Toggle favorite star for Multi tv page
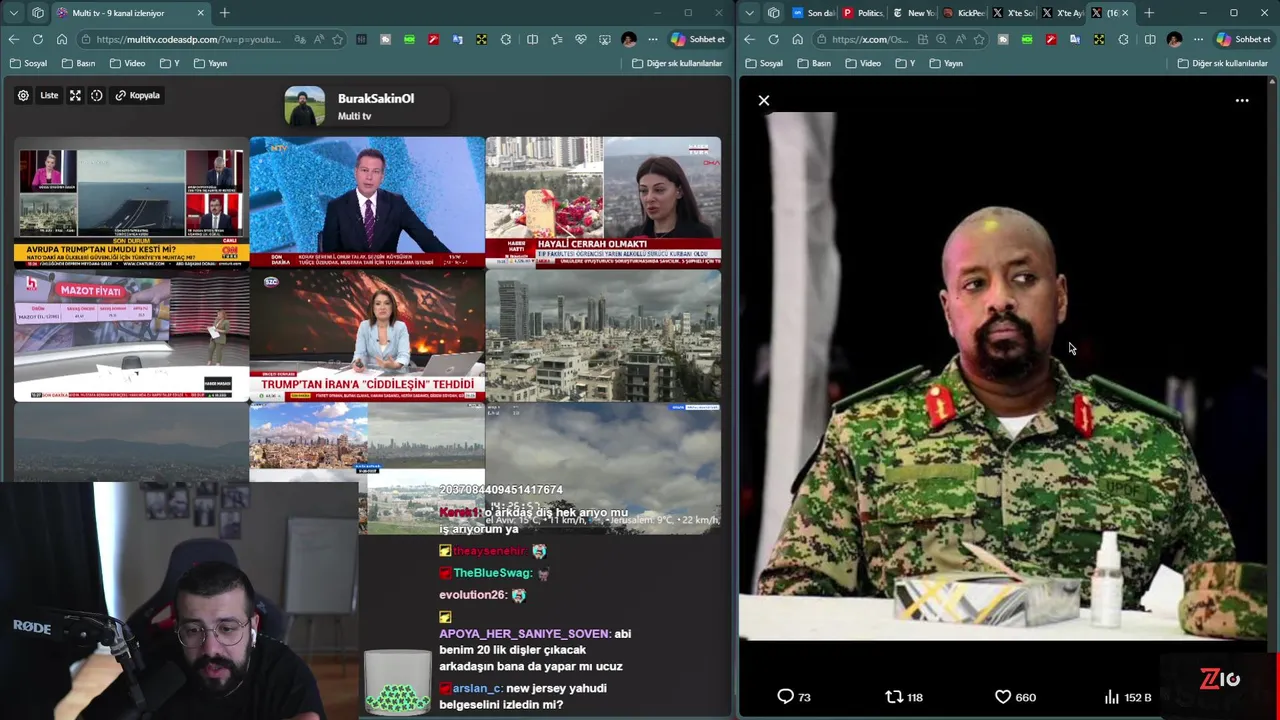The width and height of the screenshot is (1280, 720). tap(338, 39)
